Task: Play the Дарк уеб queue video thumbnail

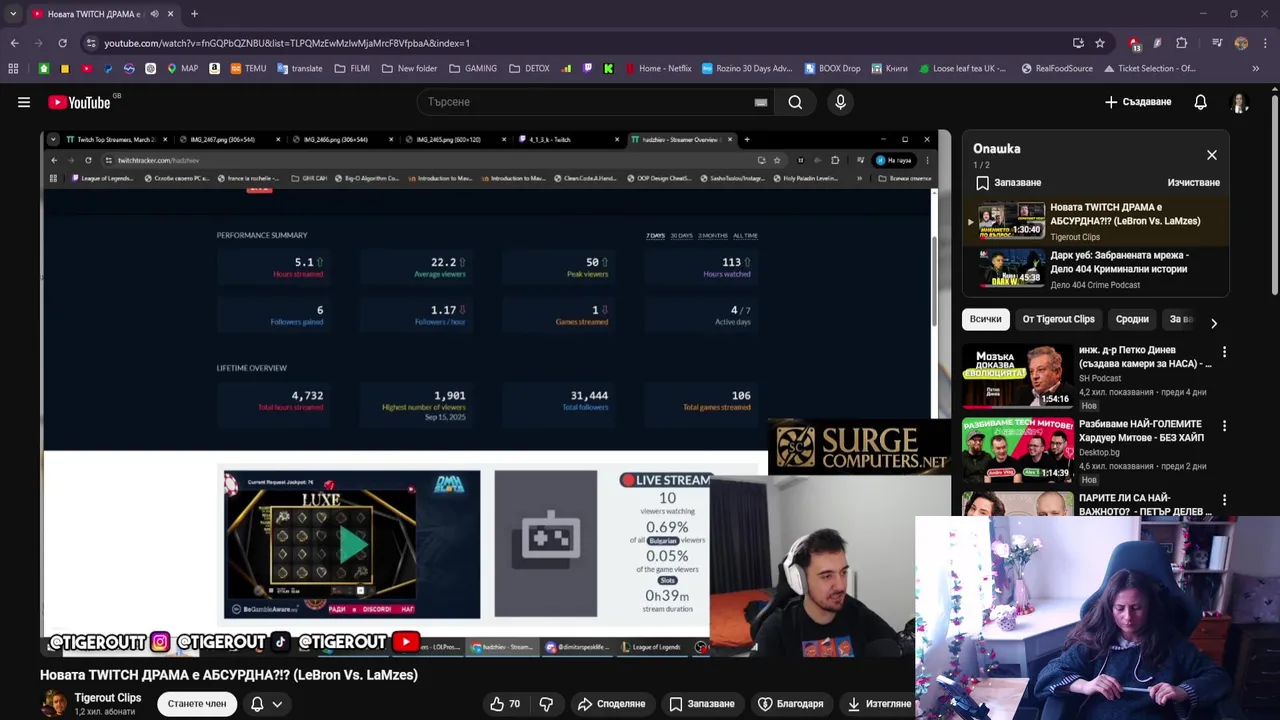Action: coord(1011,268)
